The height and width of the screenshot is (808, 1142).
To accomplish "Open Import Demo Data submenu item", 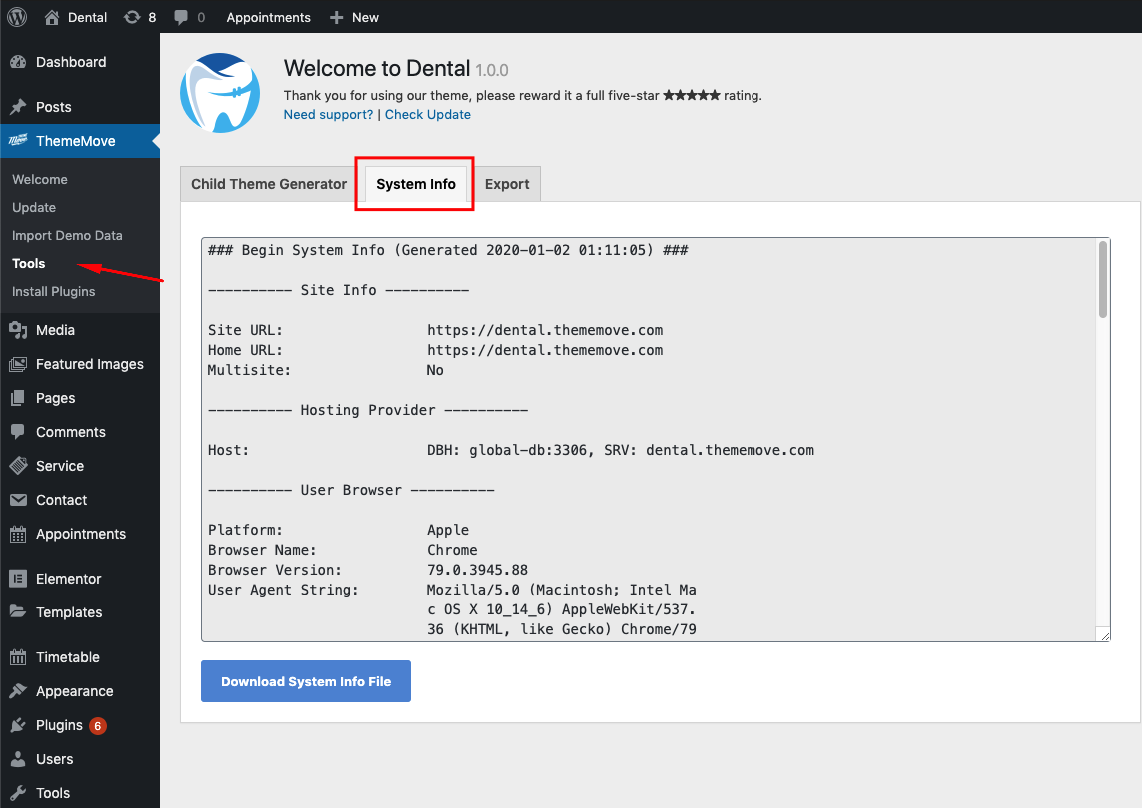I will 67,235.
